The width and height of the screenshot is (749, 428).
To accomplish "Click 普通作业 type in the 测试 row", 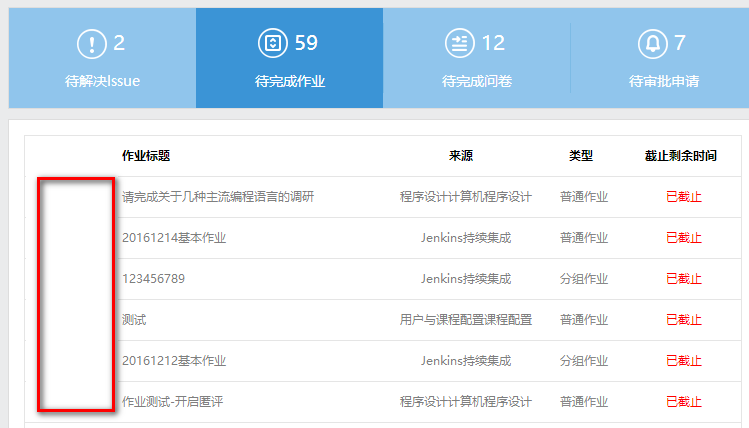I will click(584, 320).
